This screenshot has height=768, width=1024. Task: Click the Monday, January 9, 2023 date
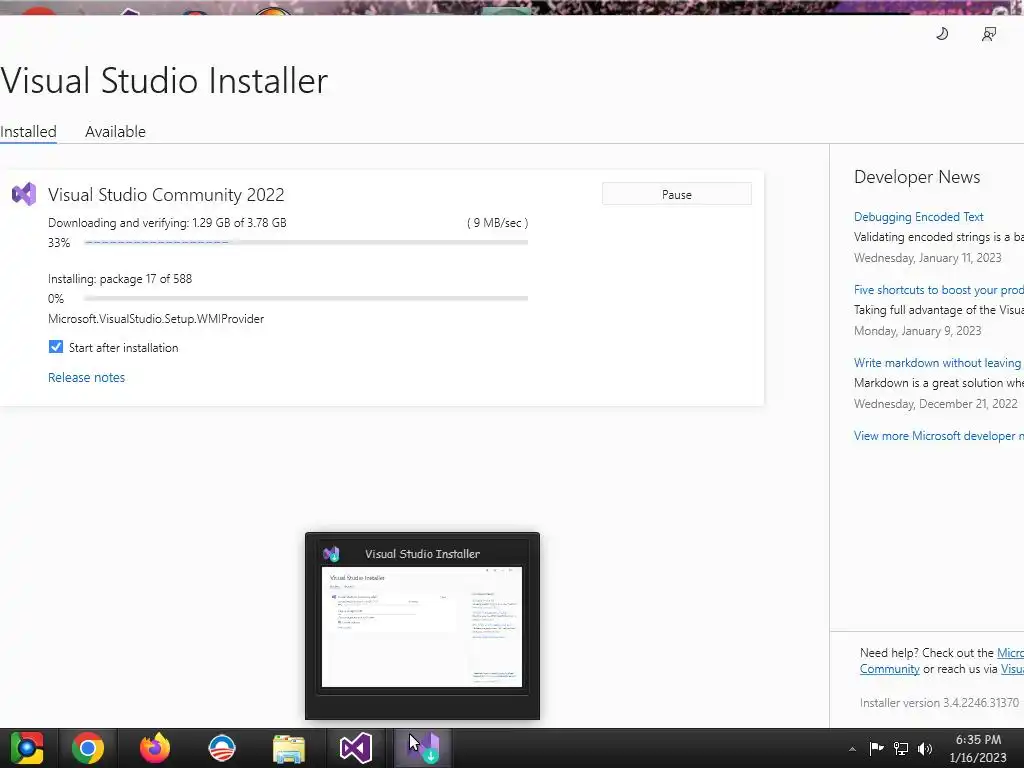[x=918, y=331]
